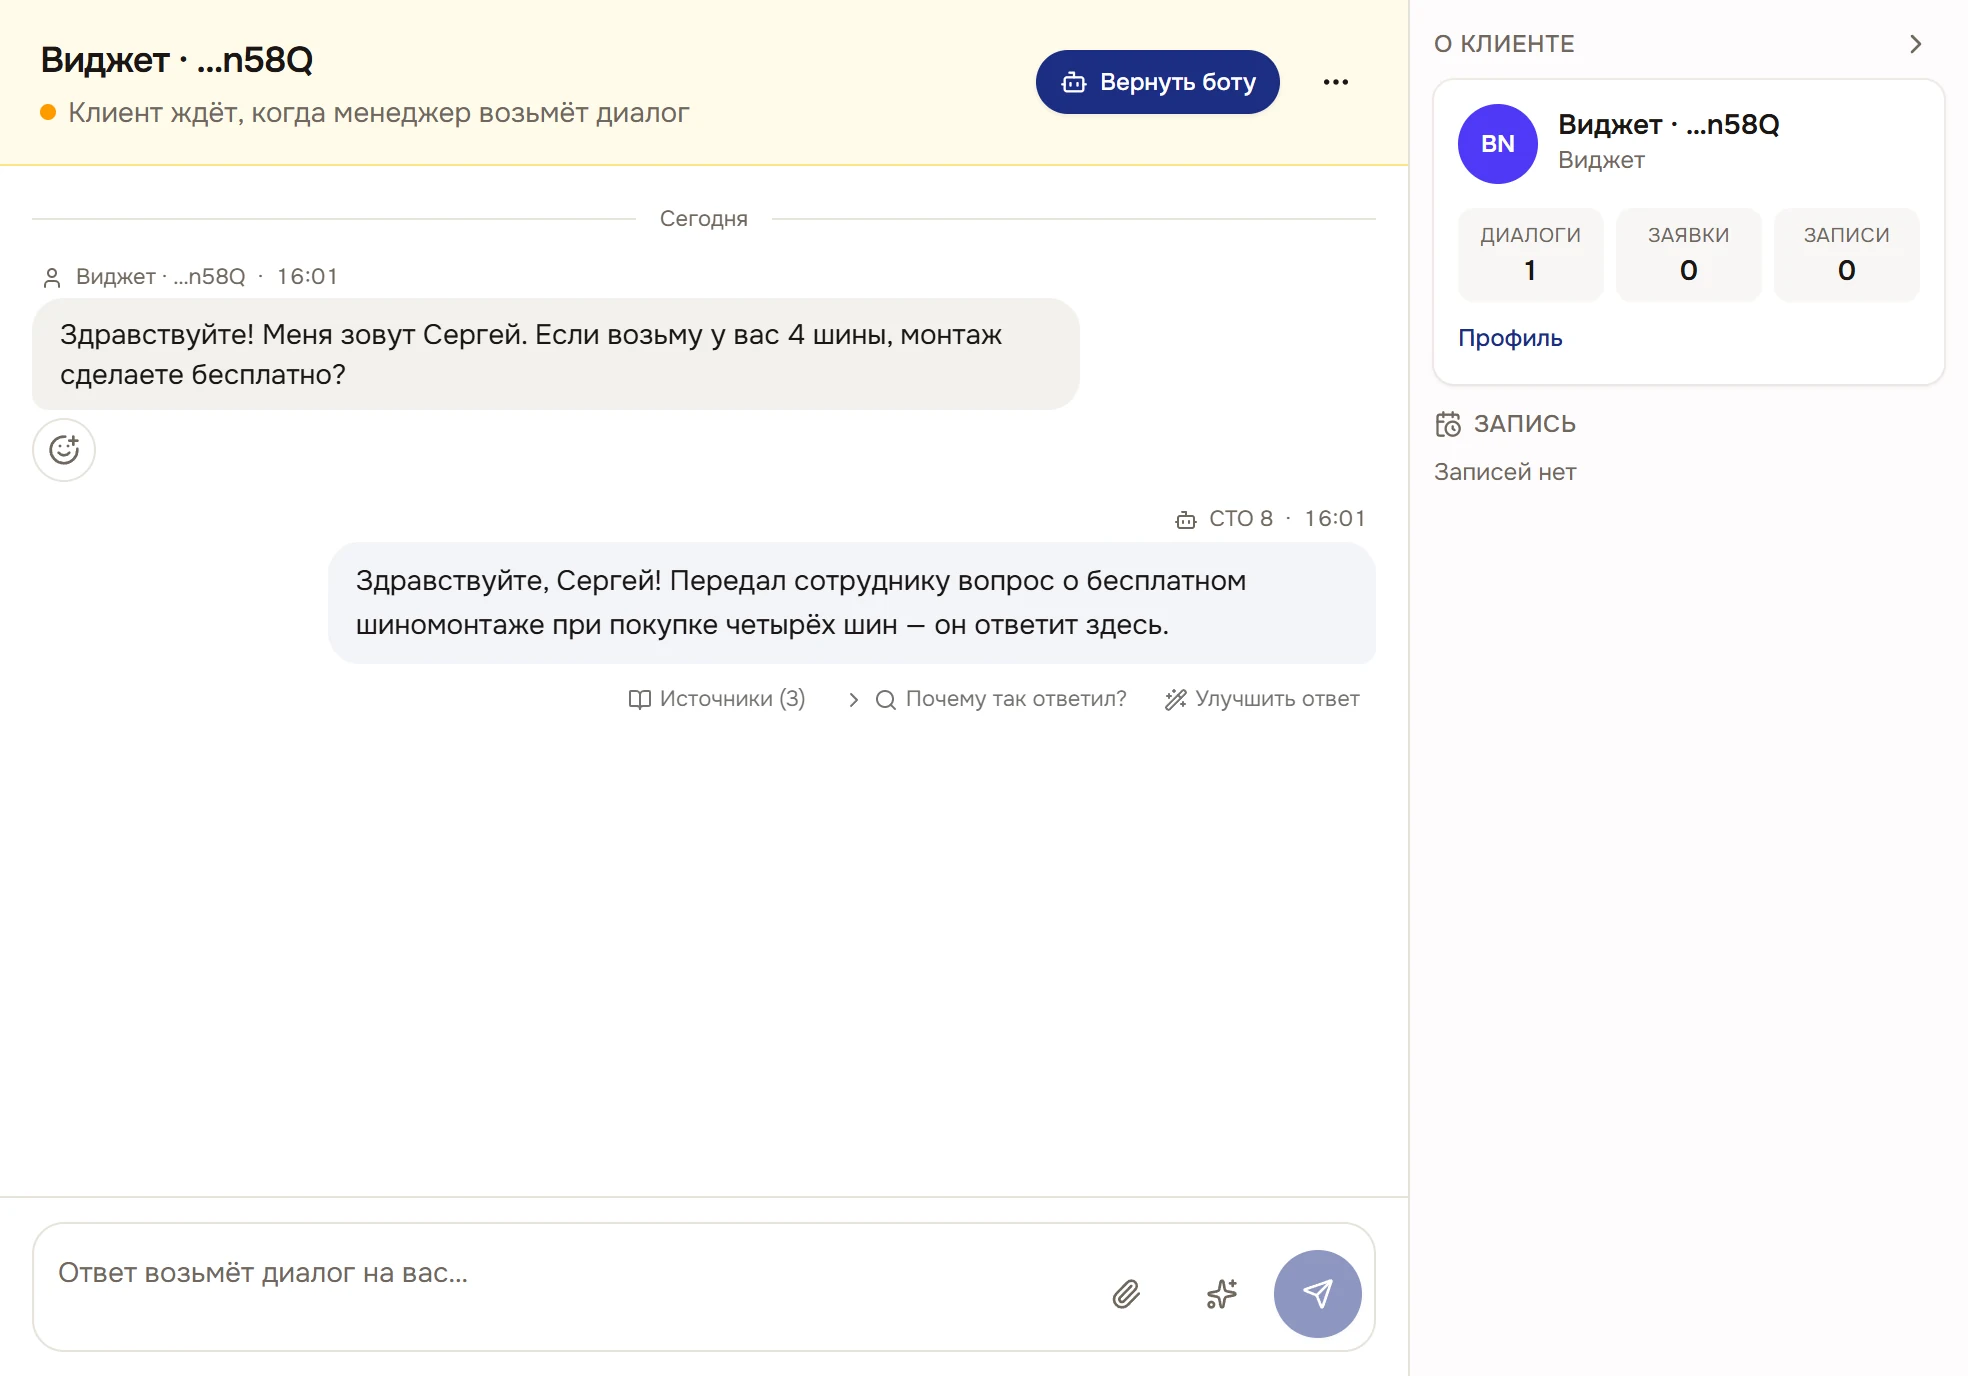Click Sergey's incoming message bubble
Viewport: 1968px width, 1376px height.
556,354
